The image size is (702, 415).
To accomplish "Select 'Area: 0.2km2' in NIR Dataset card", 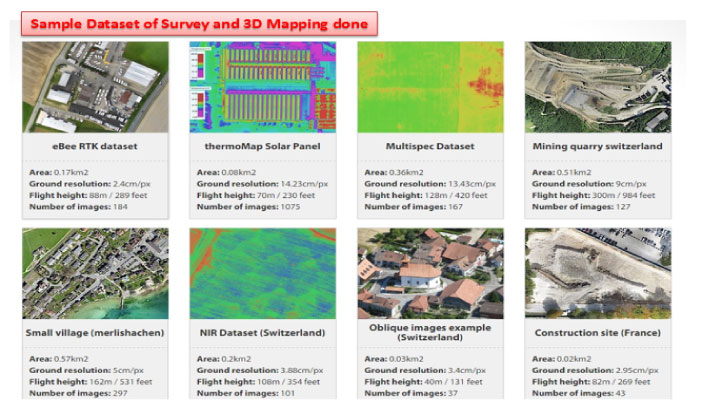I will (x=224, y=359).
